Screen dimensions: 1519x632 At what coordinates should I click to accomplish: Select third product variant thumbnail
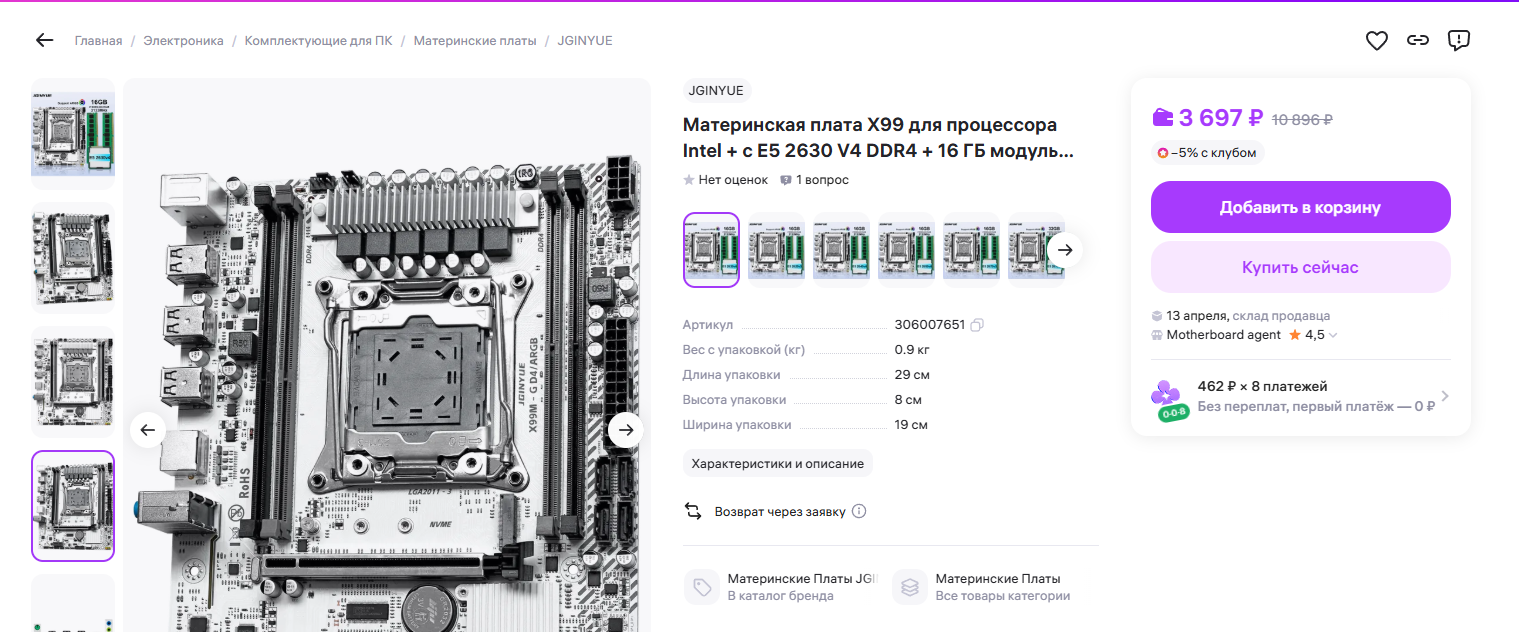[x=841, y=250]
